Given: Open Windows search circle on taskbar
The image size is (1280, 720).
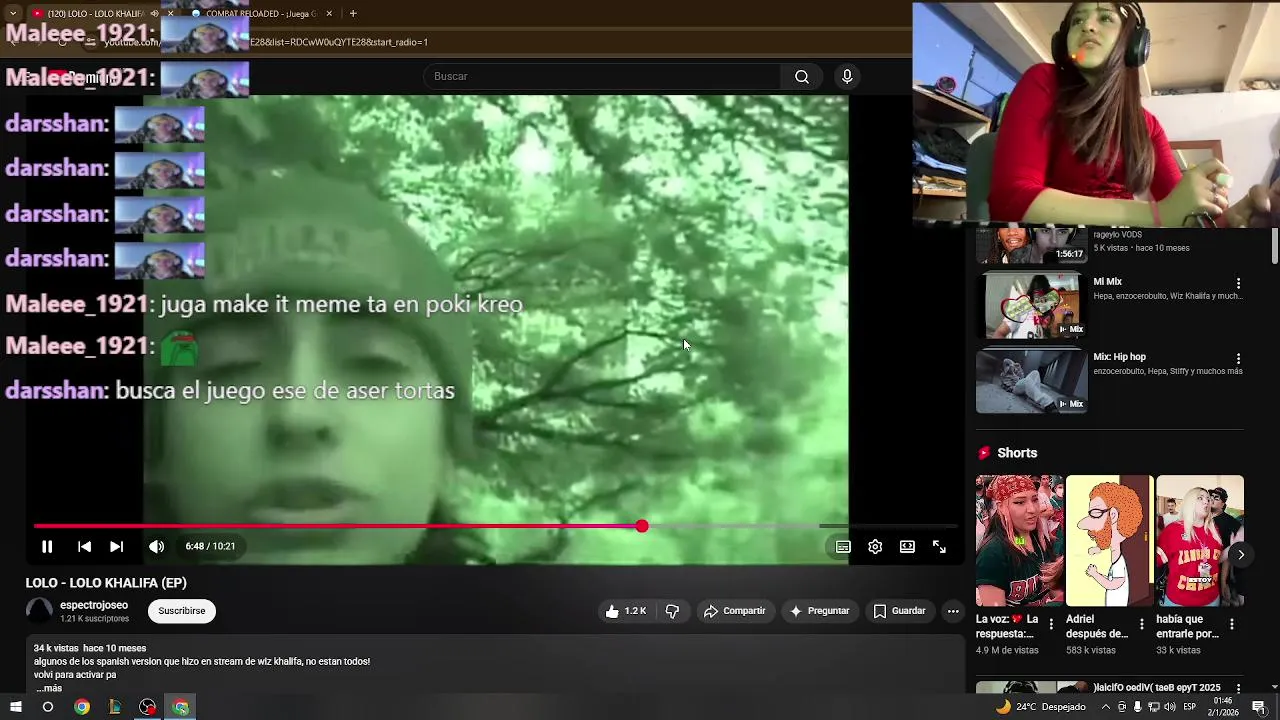Looking at the screenshot, I should (x=47, y=707).
